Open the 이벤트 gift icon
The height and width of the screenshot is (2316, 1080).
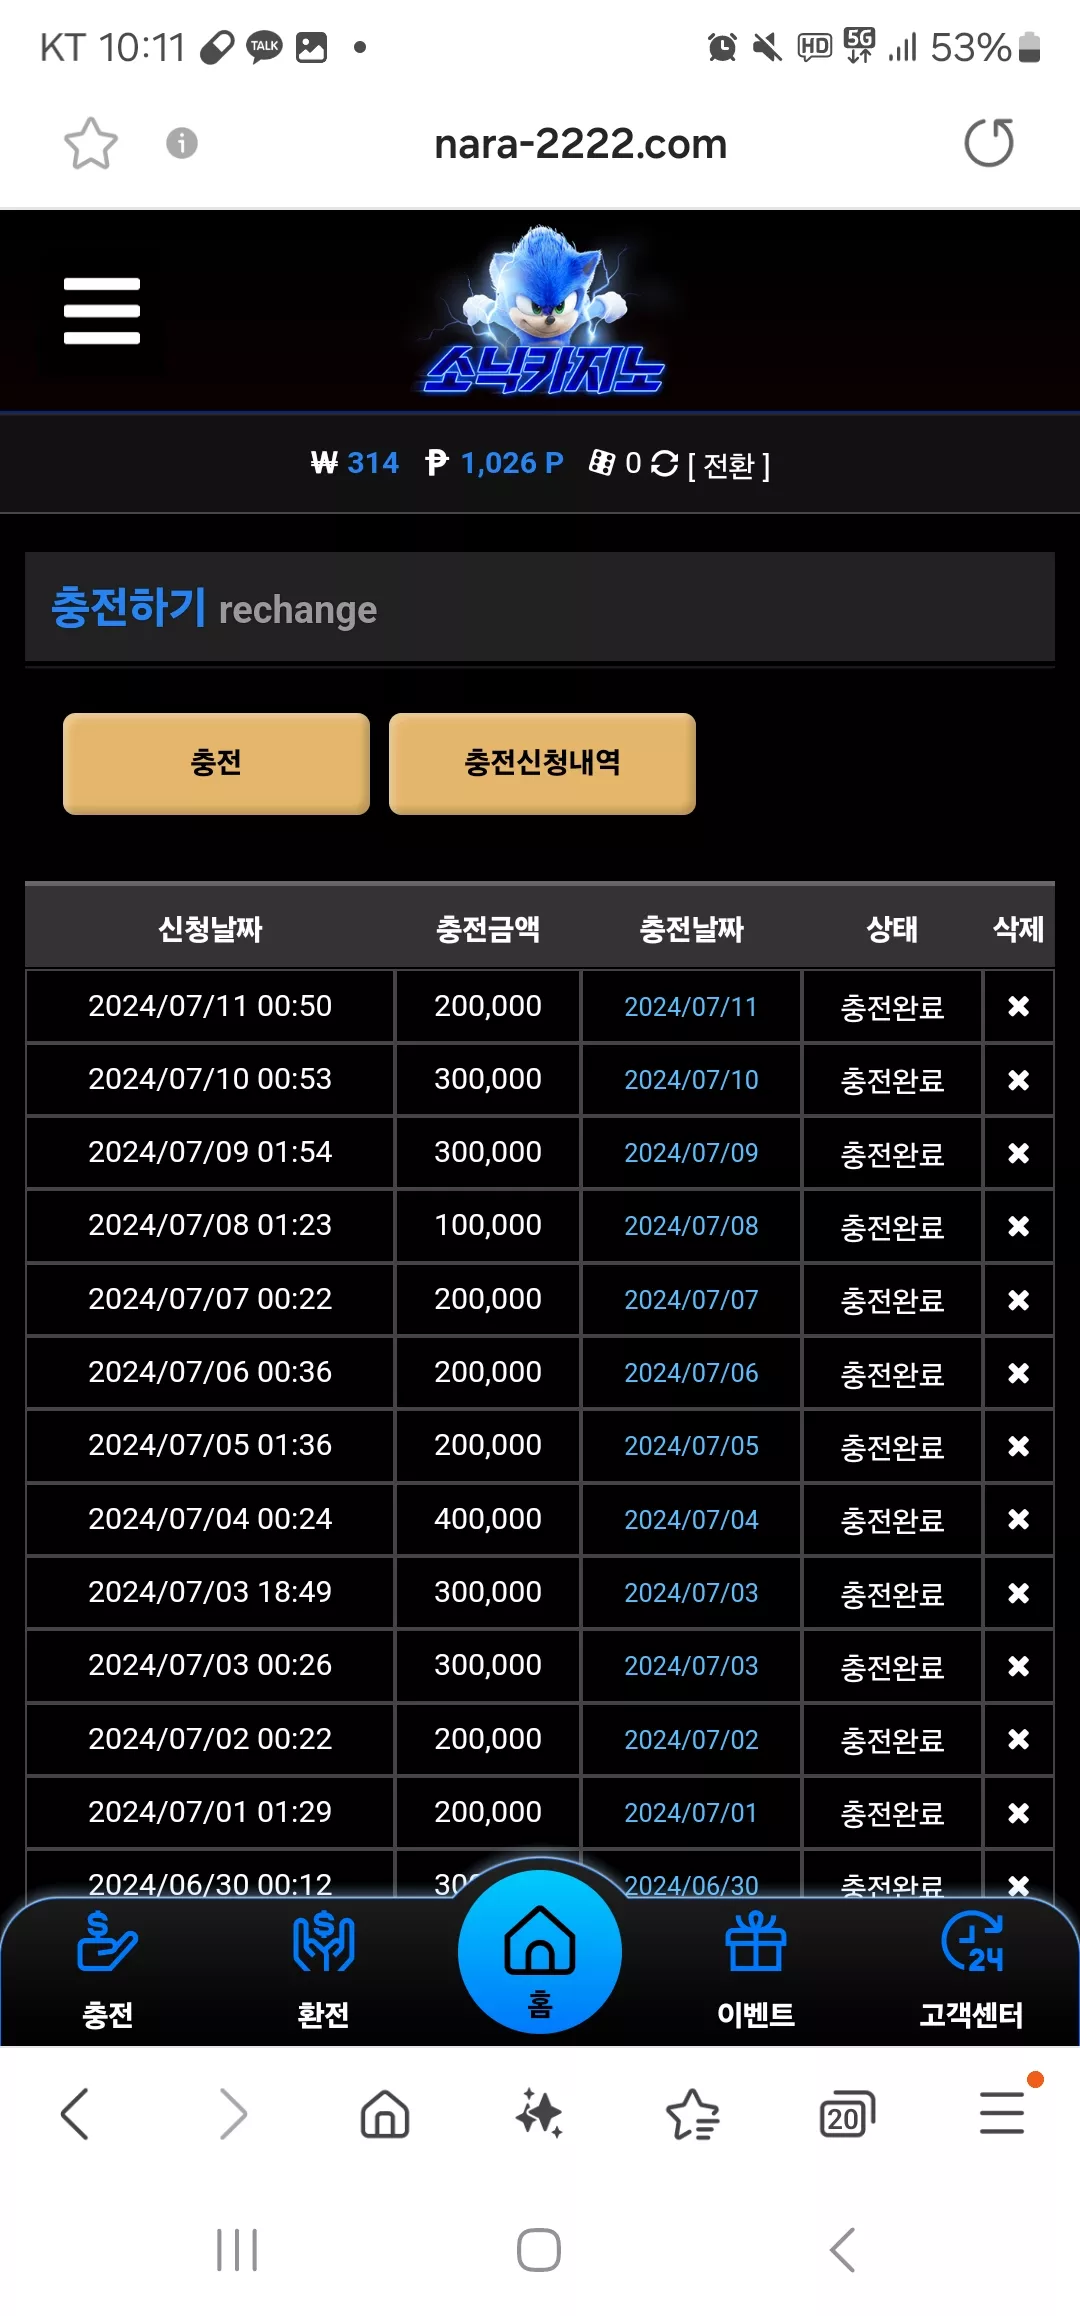756,1968
